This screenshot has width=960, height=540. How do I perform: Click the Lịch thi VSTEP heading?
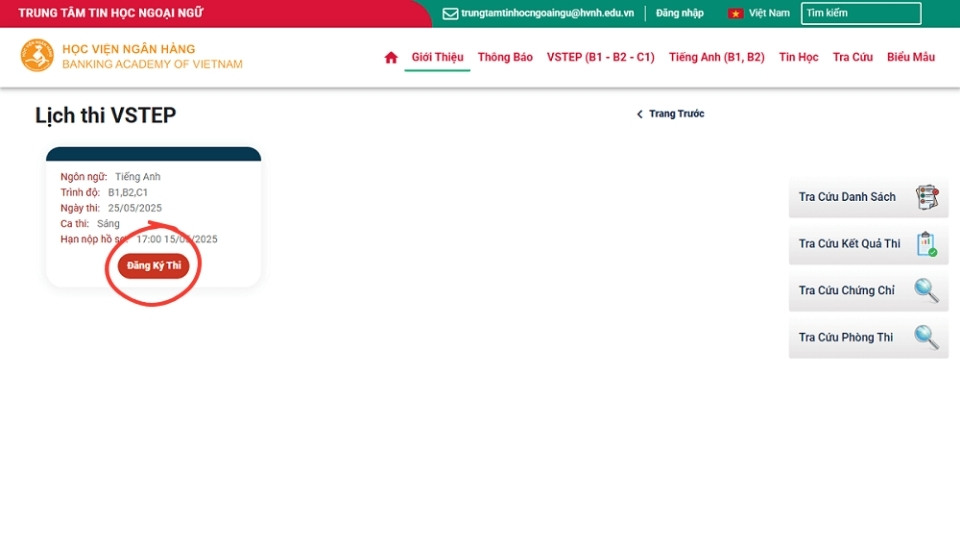pos(105,115)
